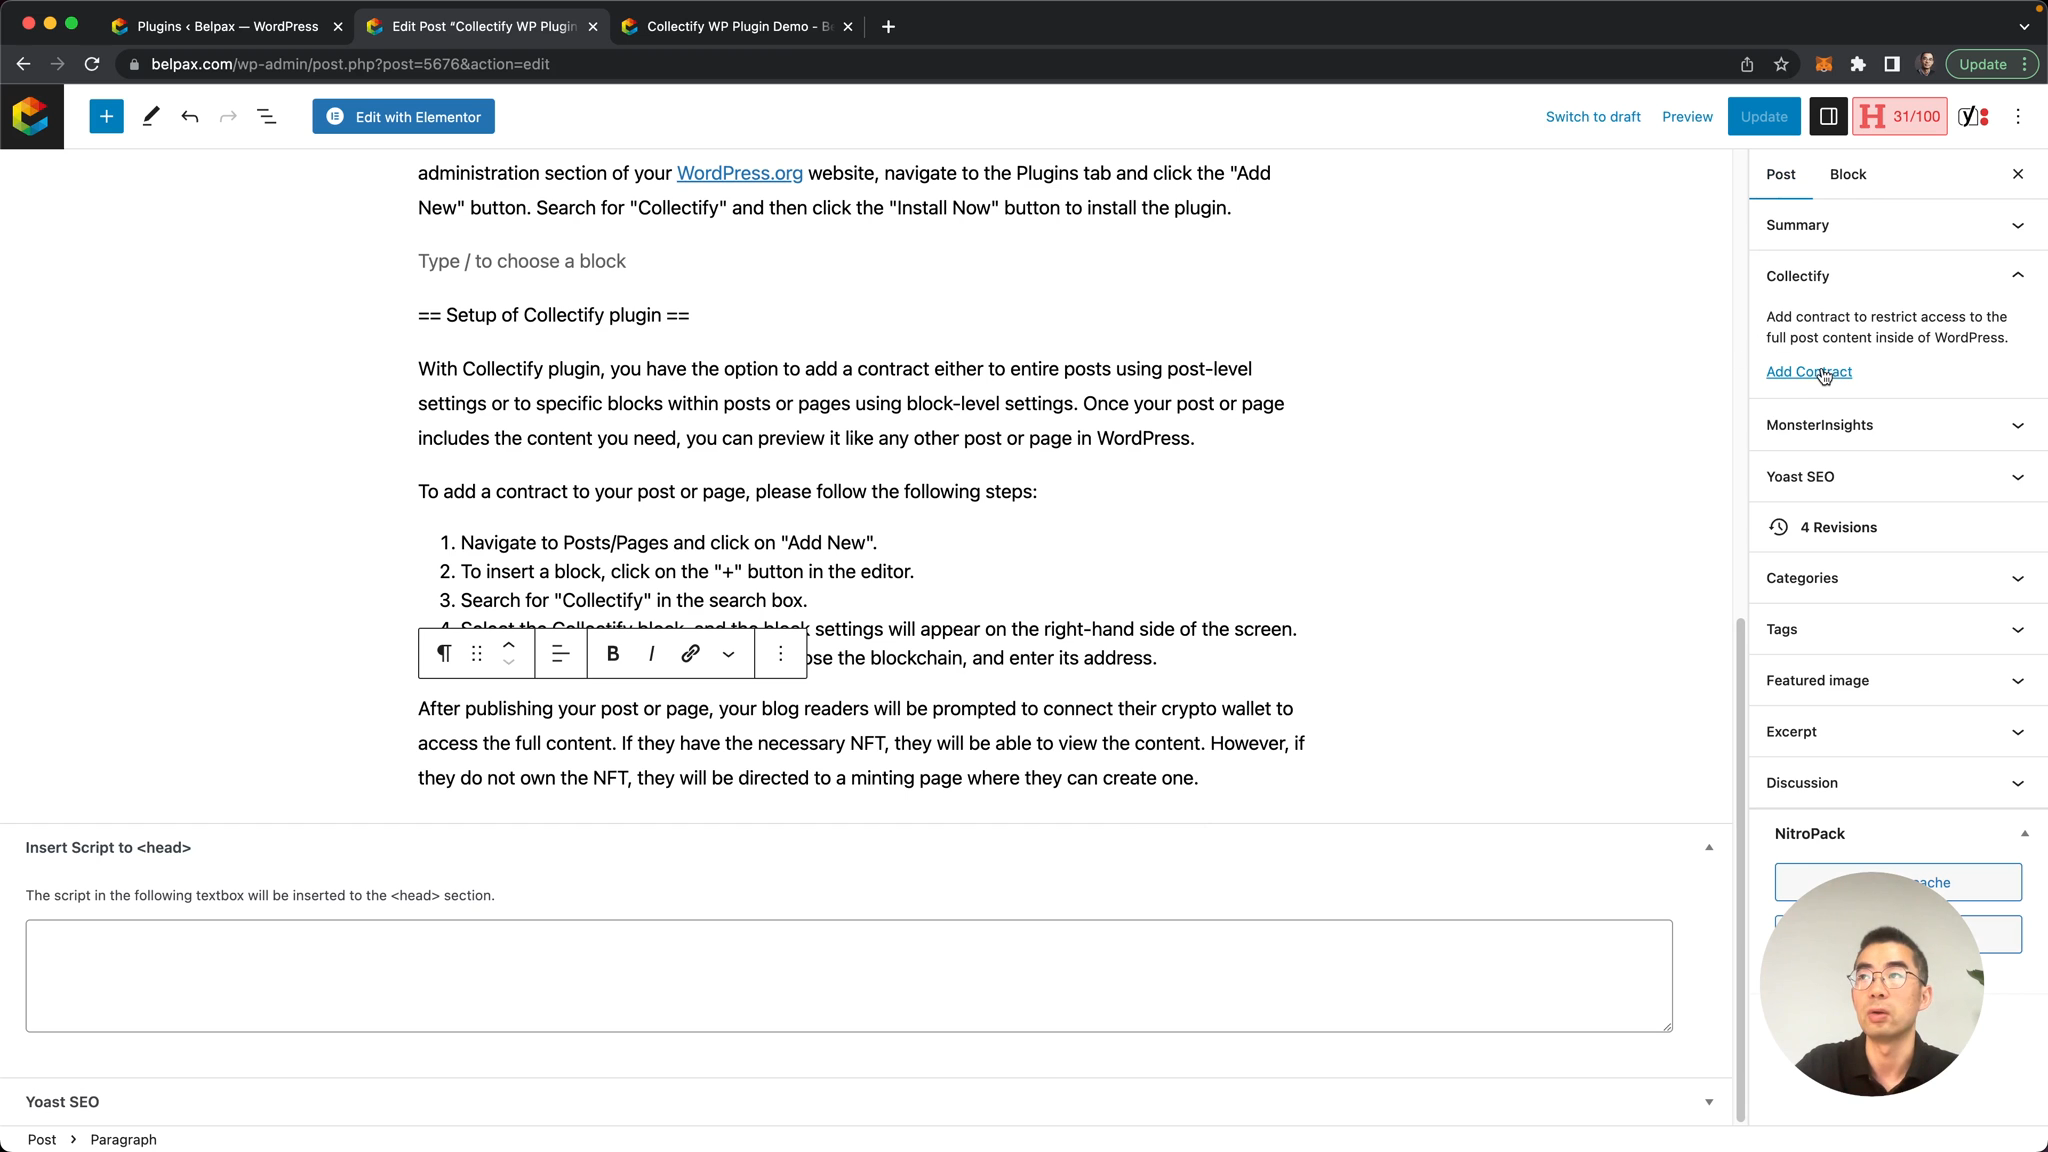The width and height of the screenshot is (2048, 1152).
Task: Collapse the NitroPack meta box
Action: (x=2024, y=834)
